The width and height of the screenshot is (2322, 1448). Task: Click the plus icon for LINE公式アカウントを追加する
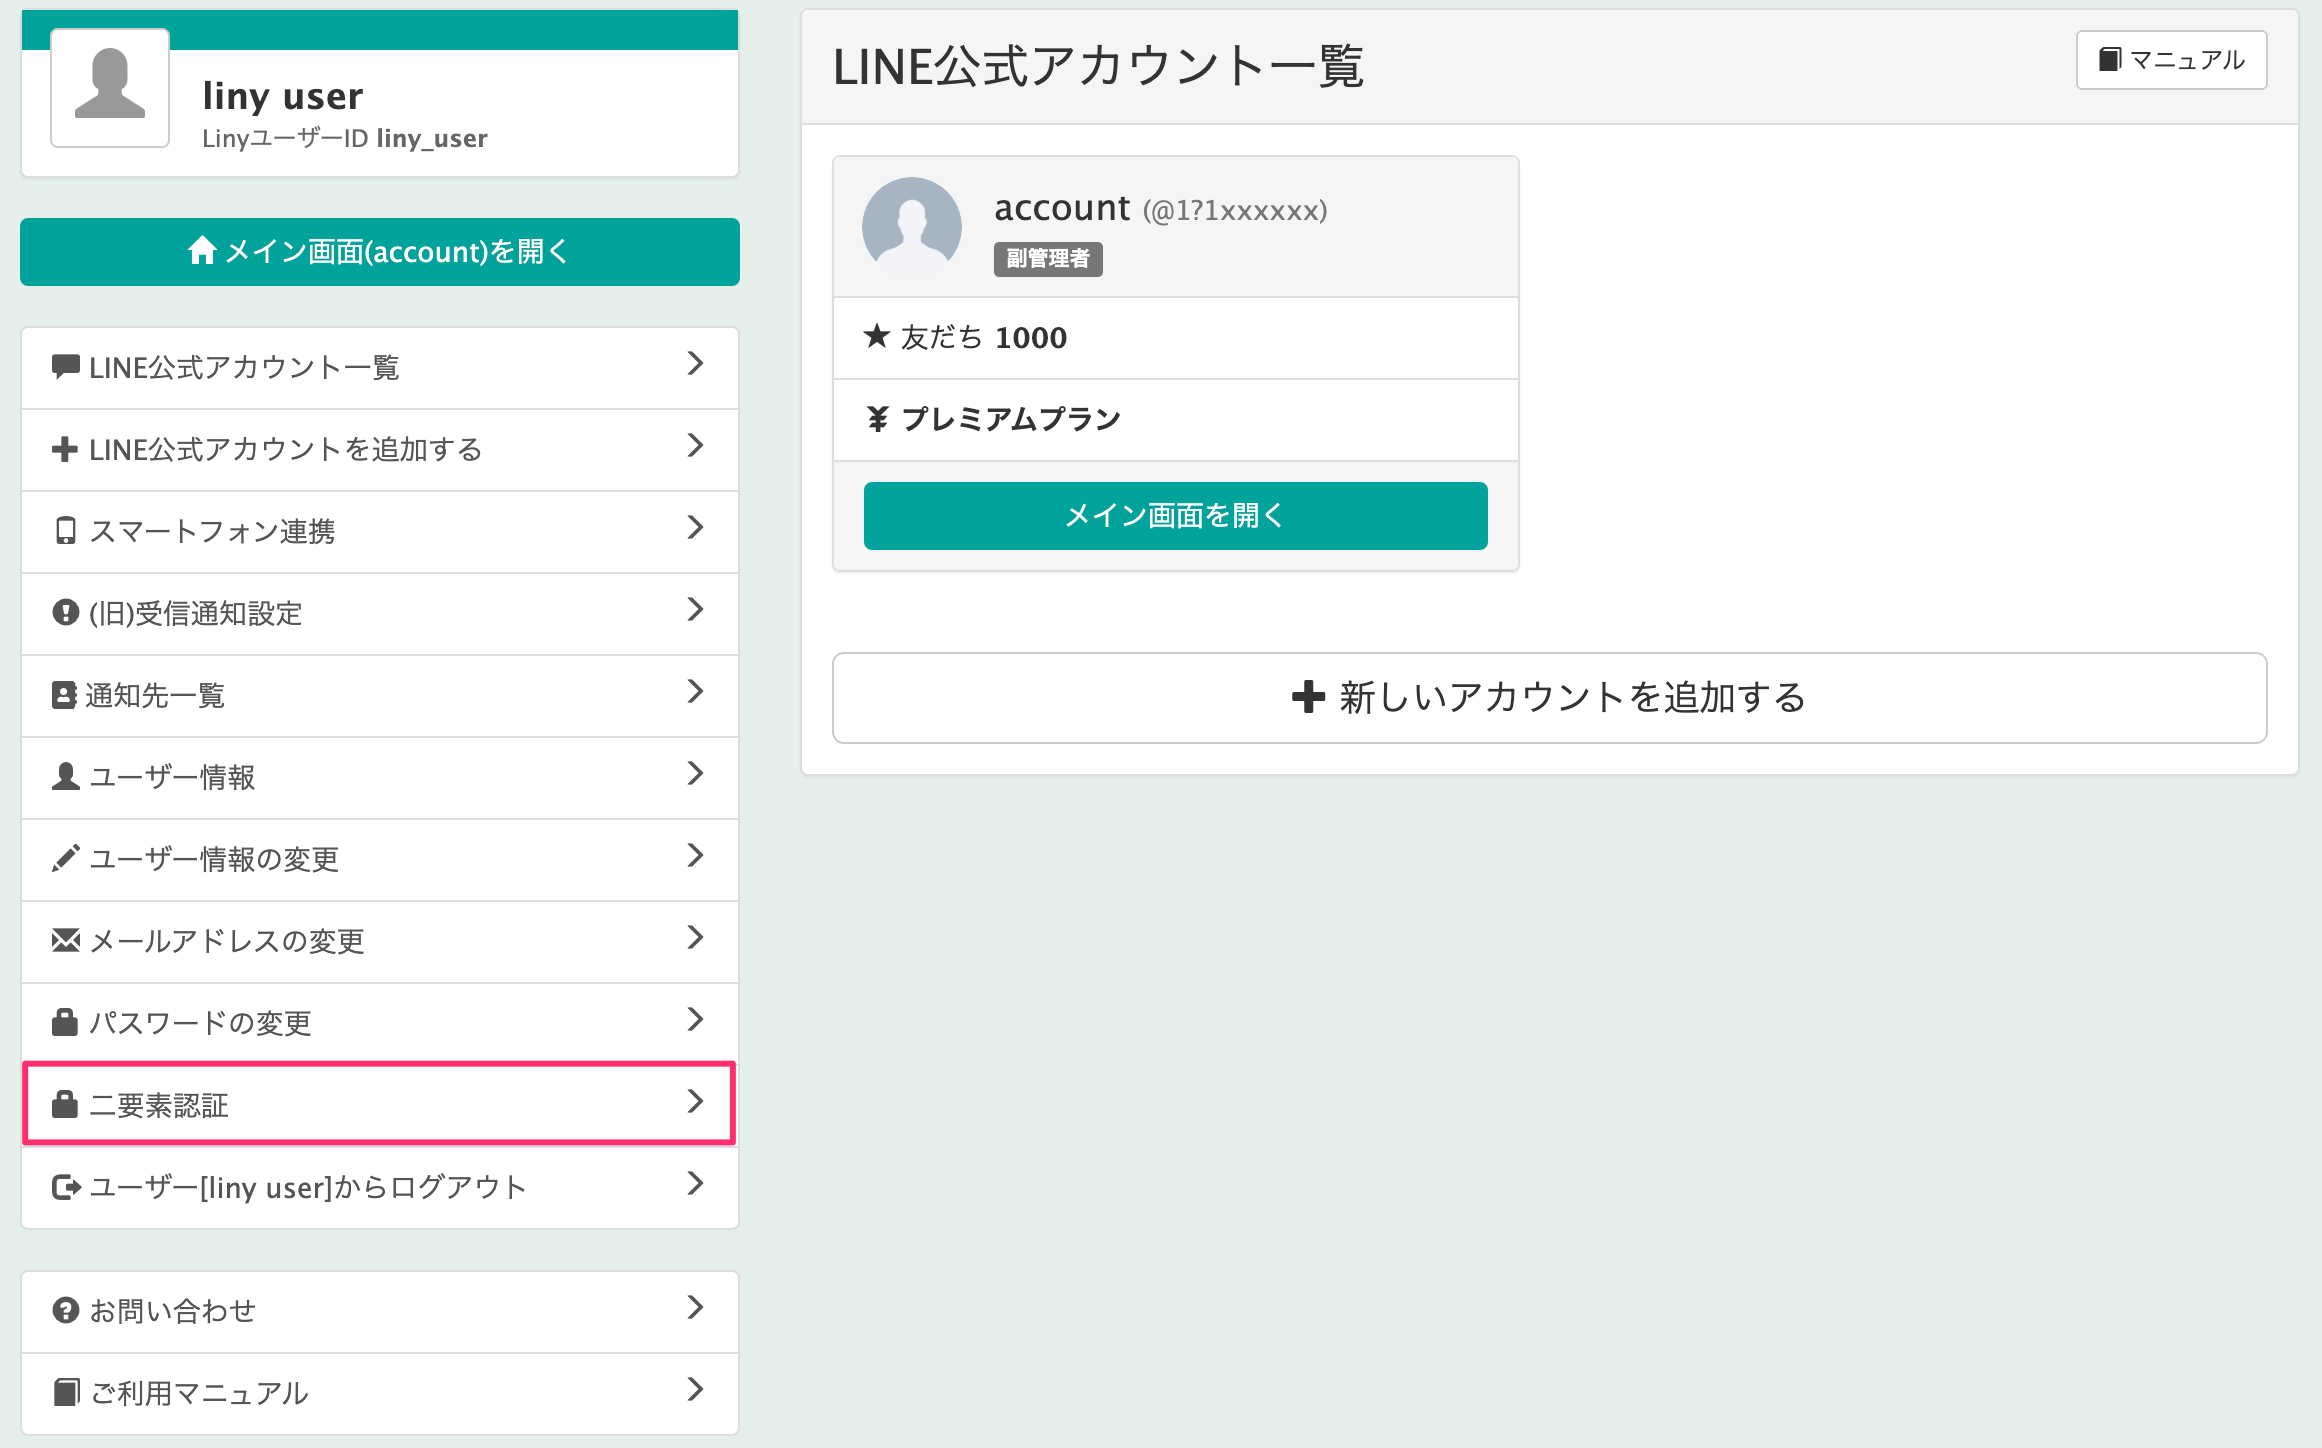[x=65, y=449]
